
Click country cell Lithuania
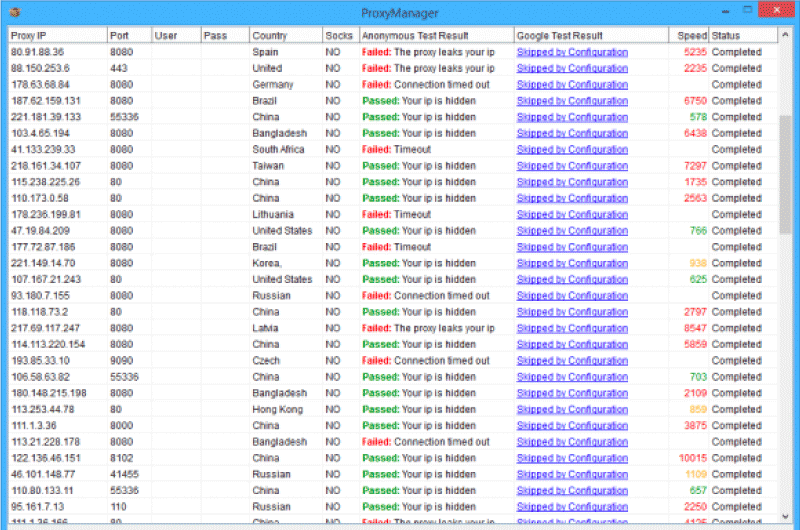click(273, 214)
